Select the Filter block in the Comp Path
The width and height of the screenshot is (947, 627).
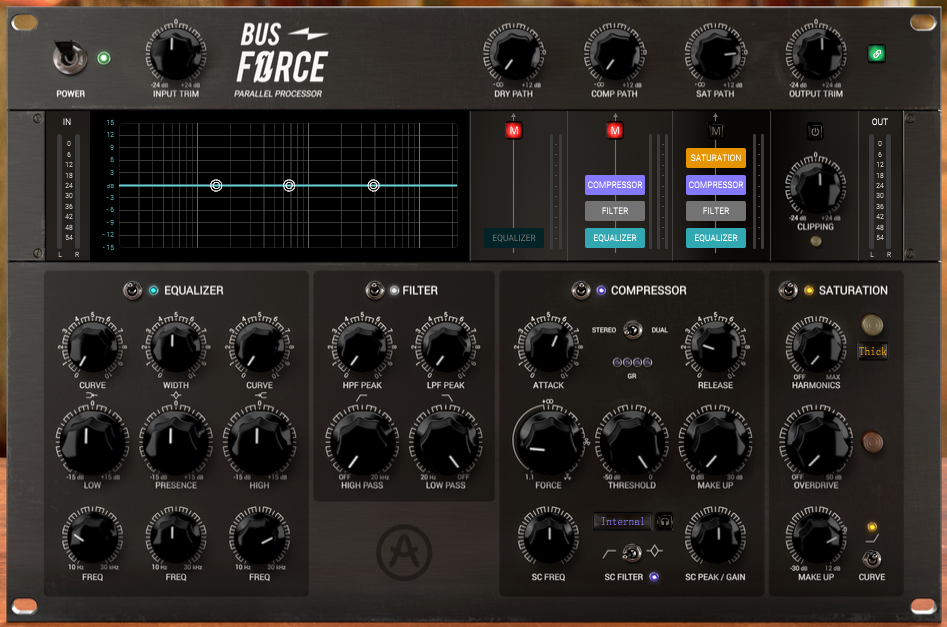click(614, 211)
